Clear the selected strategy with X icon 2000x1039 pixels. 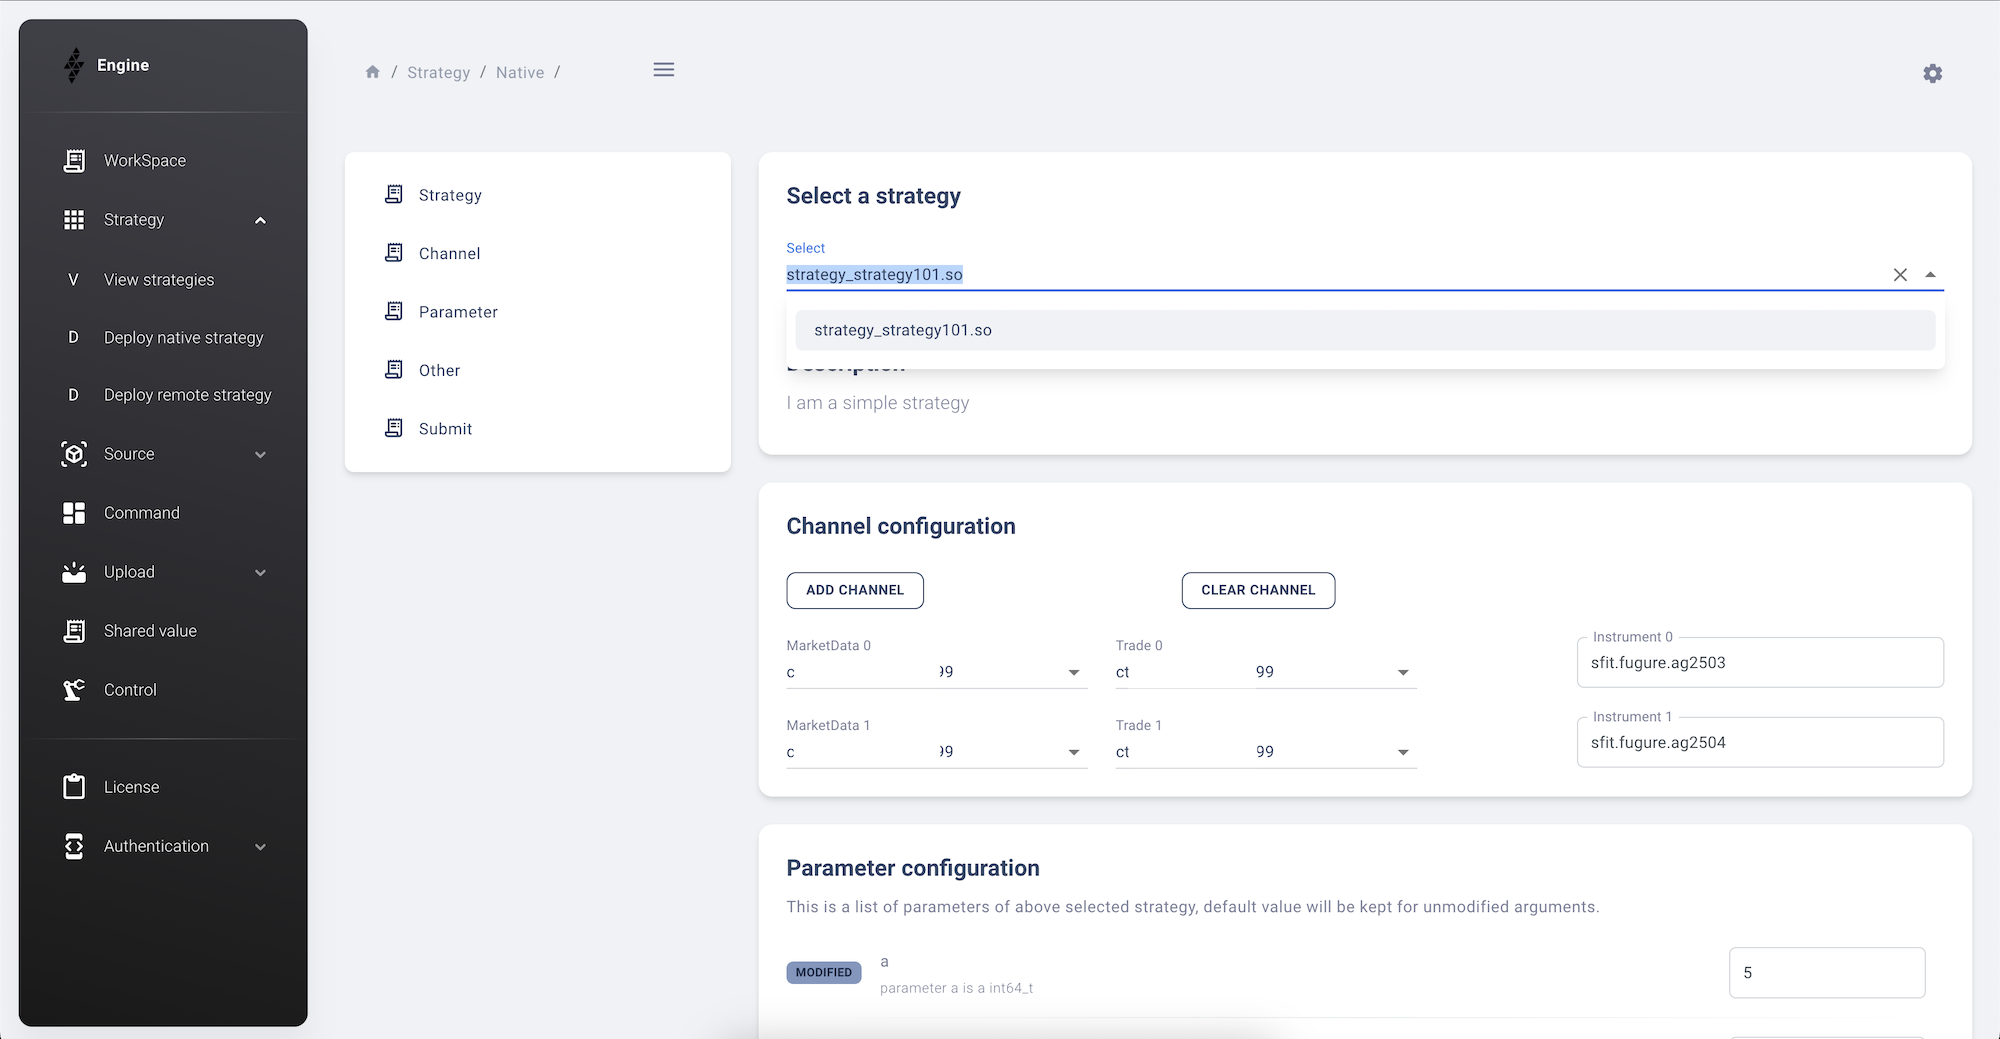[x=1900, y=275]
